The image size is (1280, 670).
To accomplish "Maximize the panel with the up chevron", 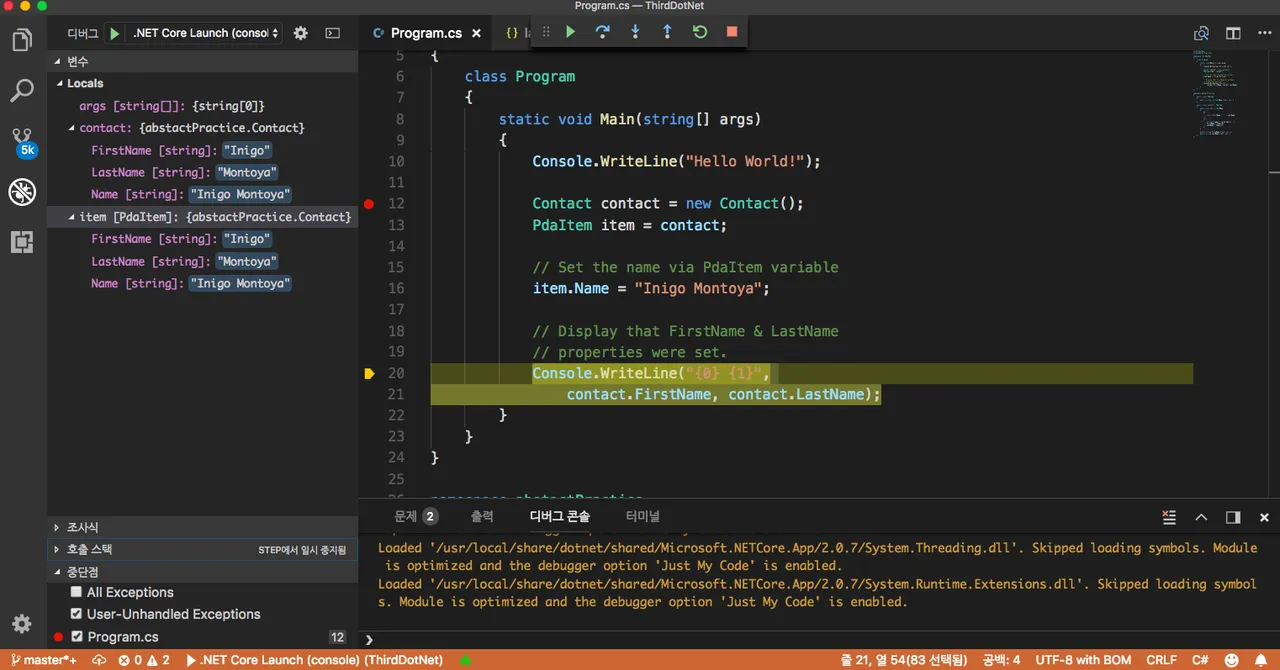I will (1201, 517).
